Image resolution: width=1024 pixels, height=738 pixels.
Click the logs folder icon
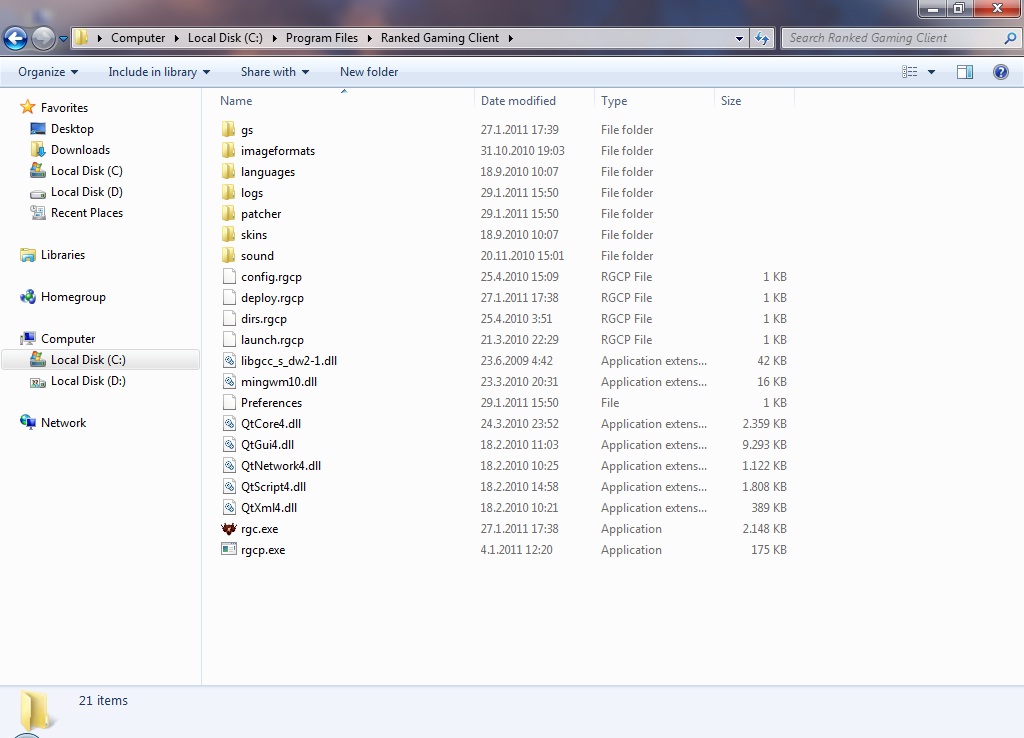click(x=228, y=192)
